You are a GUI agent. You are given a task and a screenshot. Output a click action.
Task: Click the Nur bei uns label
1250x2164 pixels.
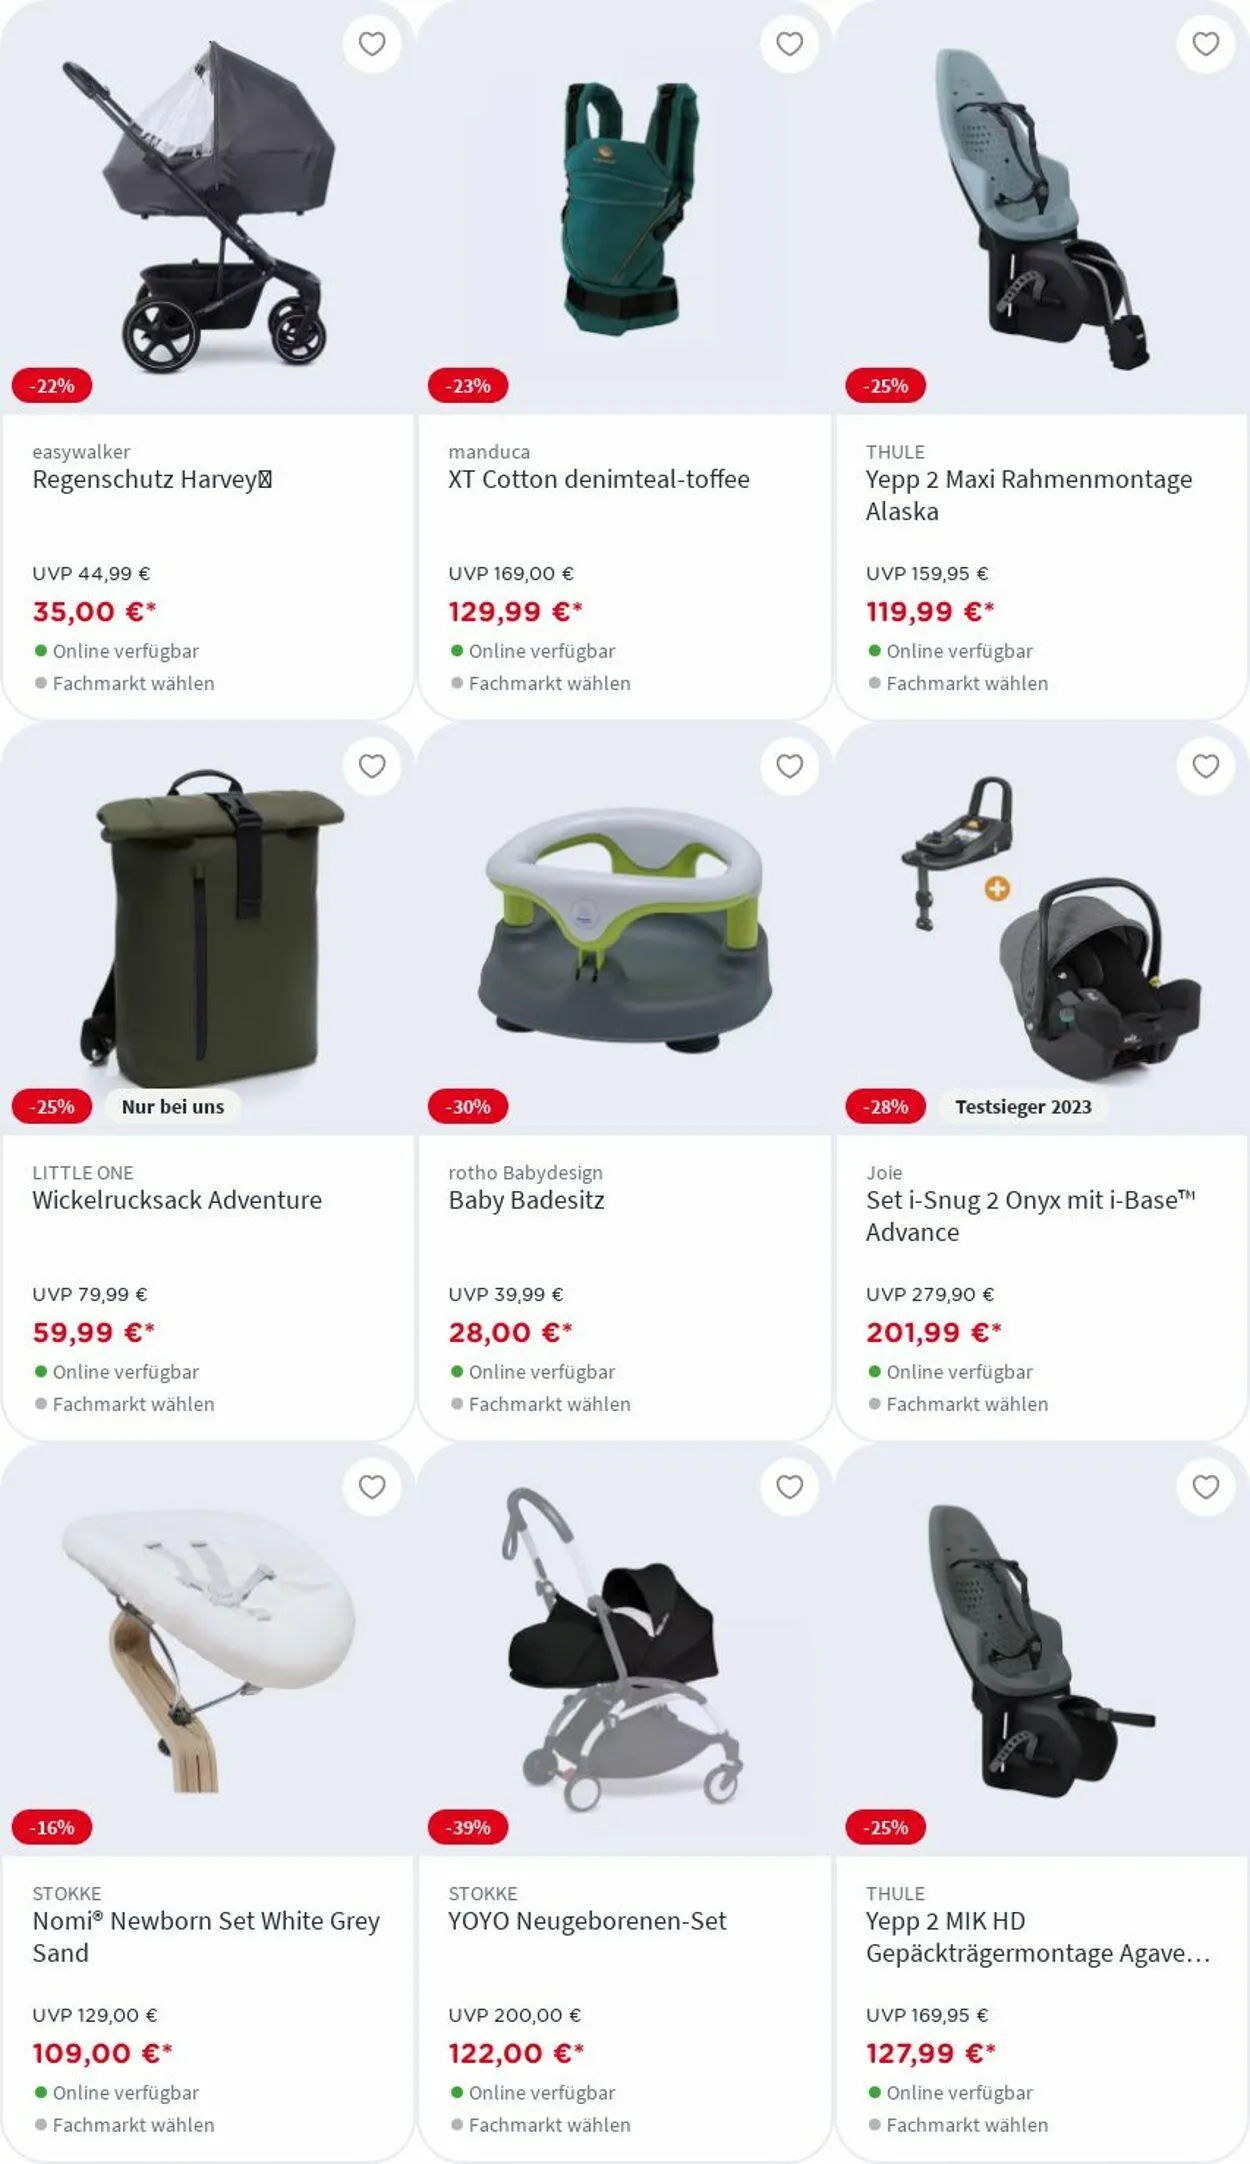click(x=173, y=1107)
